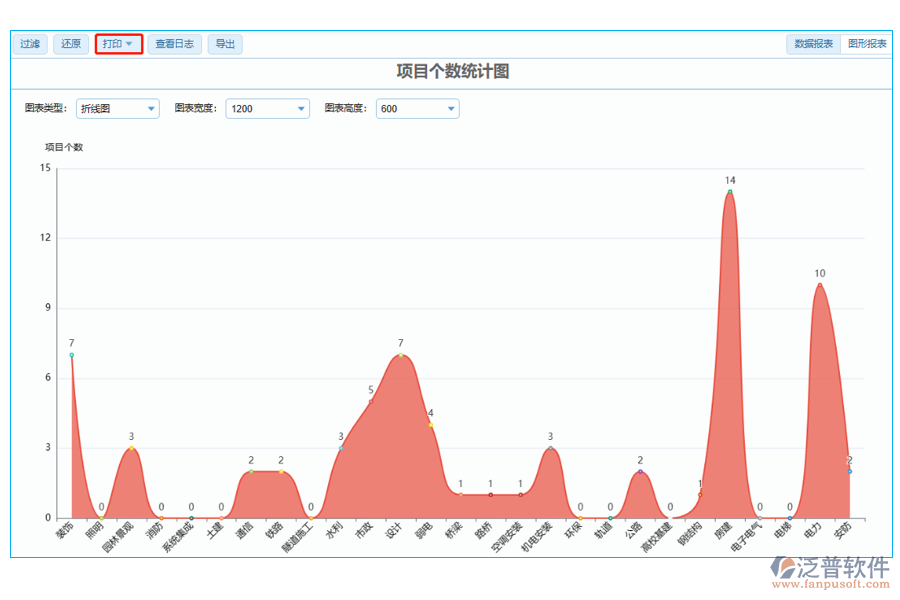
Task: Click the 设计 data point labeled 7
Action: click(x=401, y=355)
